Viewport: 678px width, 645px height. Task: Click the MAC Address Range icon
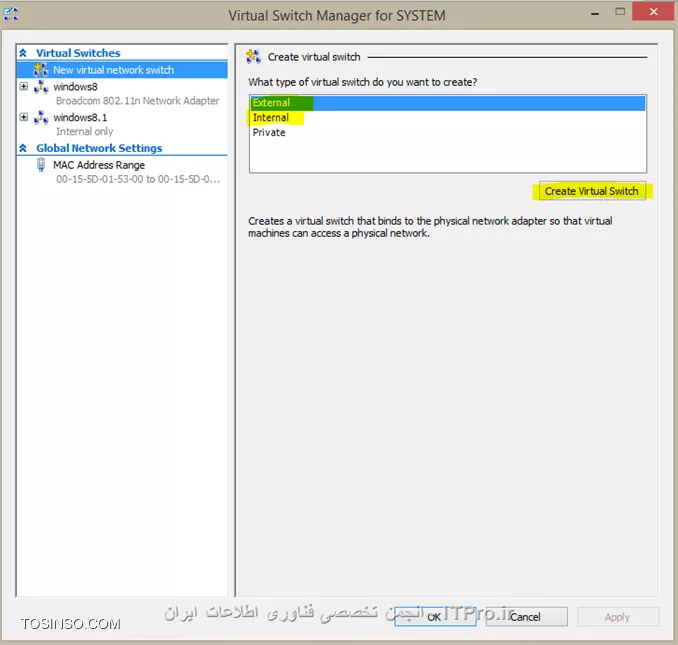(41, 165)
